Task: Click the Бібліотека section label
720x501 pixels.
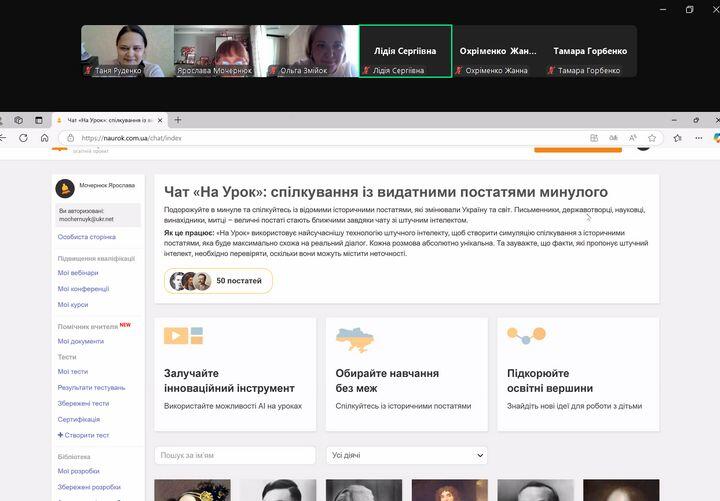Action: 74,457
